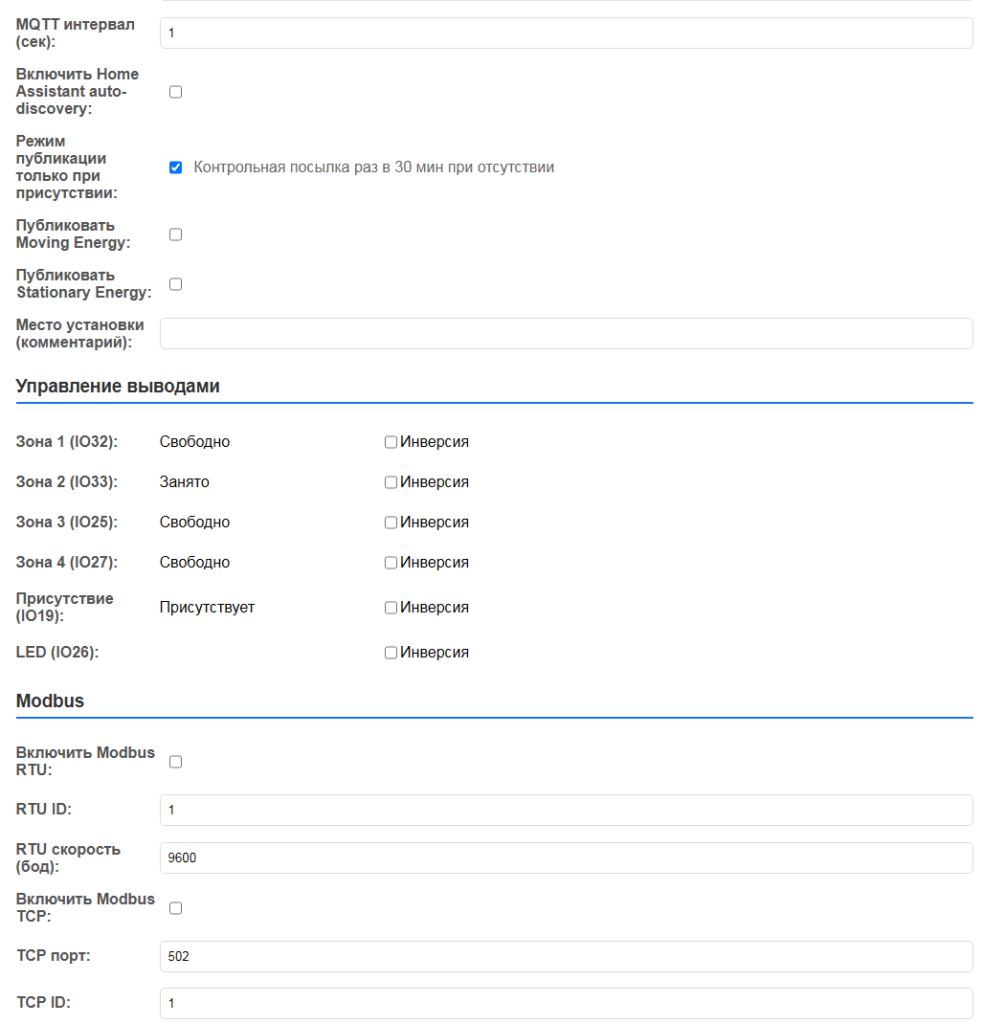Image resolution: width=983 pixels, height=1024 pixels.
Task: Enable Home Assistant auto-discovery checkbox
Action: pyautogui.click(x=176, y=92)
